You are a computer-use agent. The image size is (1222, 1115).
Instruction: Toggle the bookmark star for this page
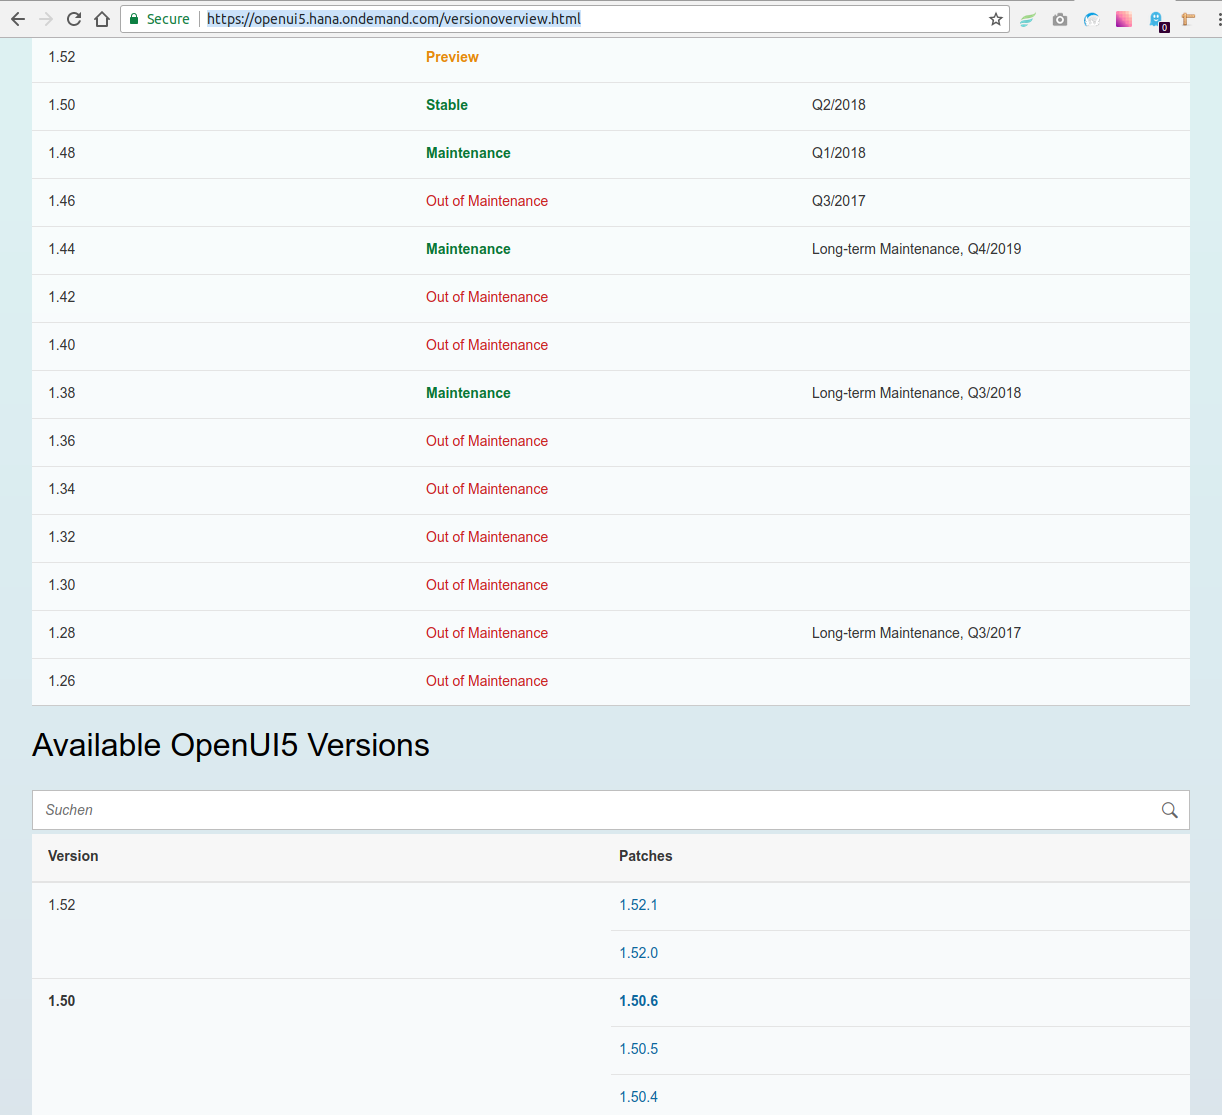[x=996, y=18]
